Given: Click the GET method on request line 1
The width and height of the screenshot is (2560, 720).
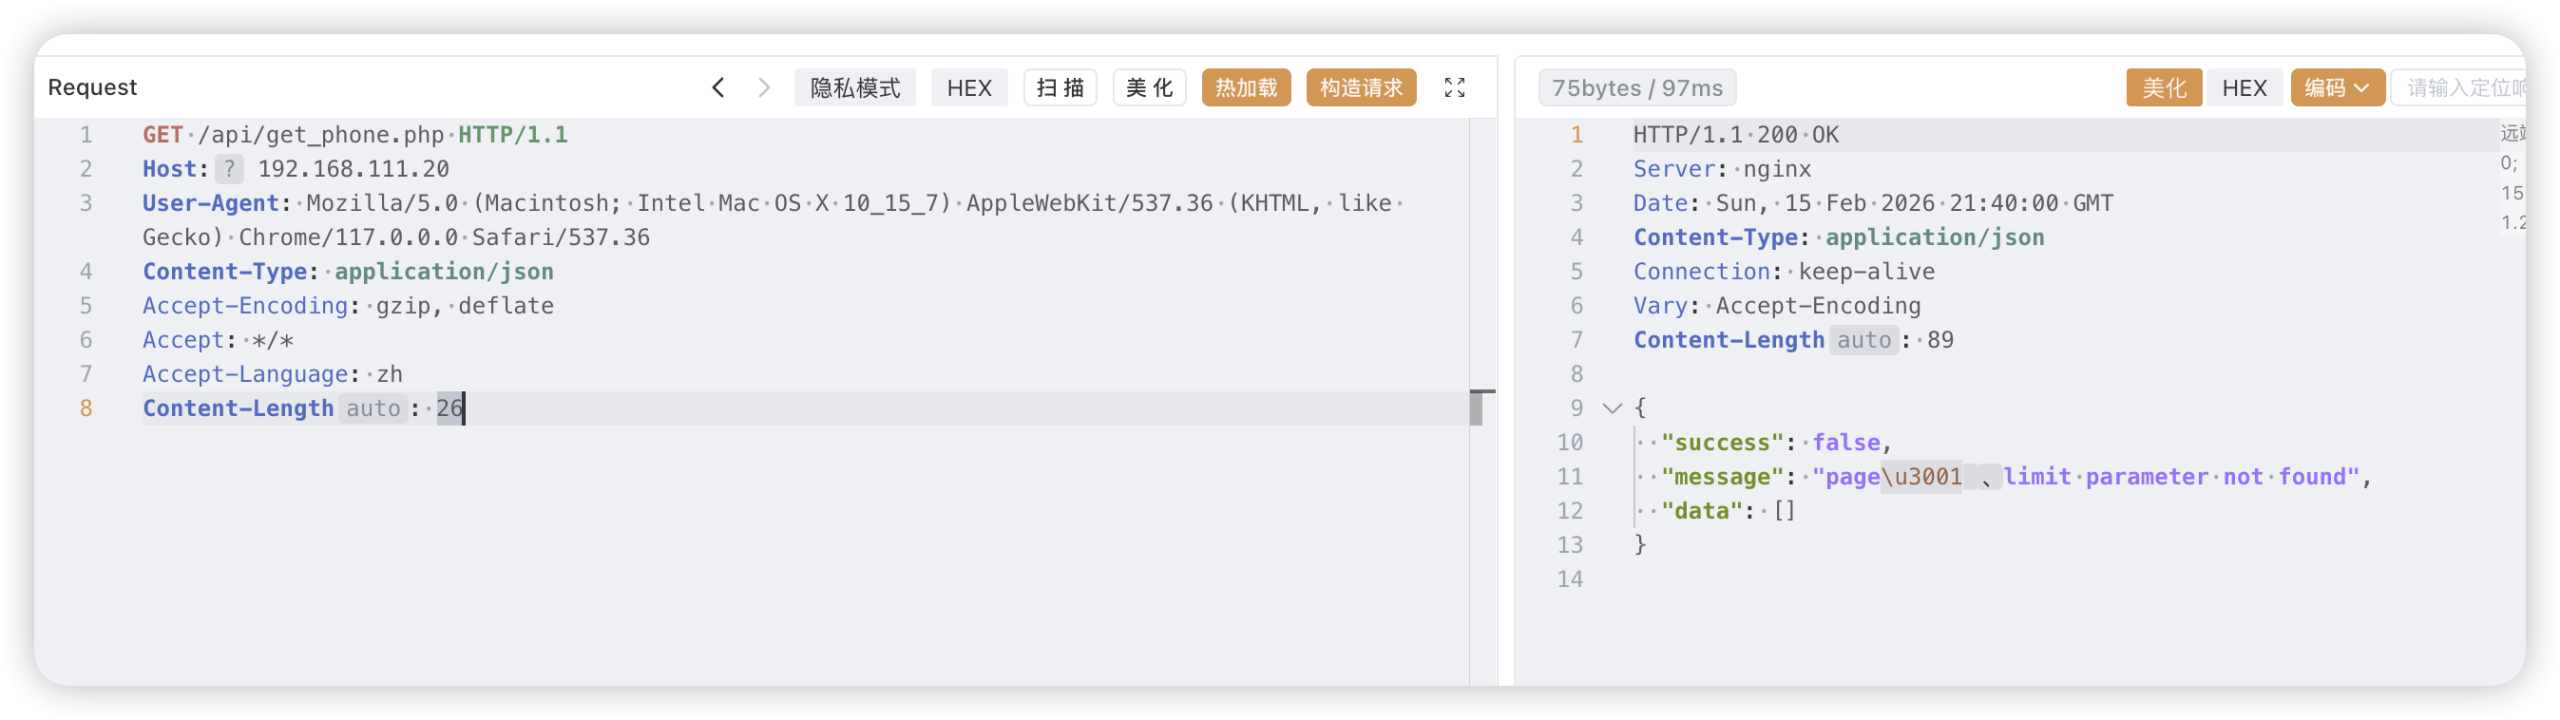Looking at the screenshot, I should click(x=163, y=135).
